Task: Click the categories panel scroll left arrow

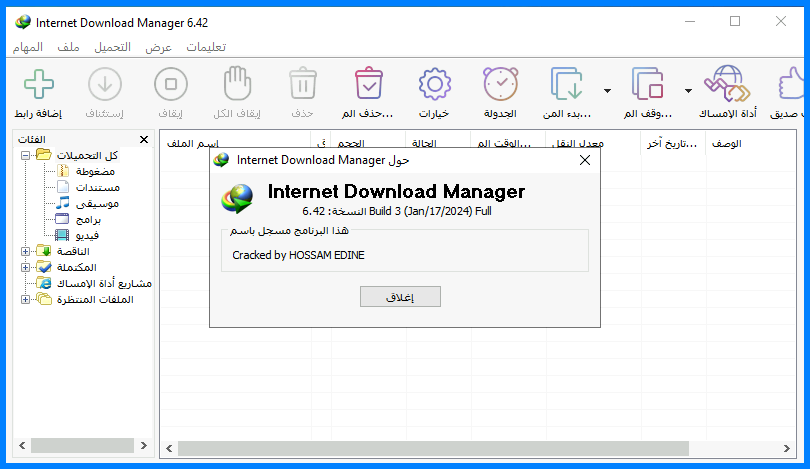Action: [22, 445]
